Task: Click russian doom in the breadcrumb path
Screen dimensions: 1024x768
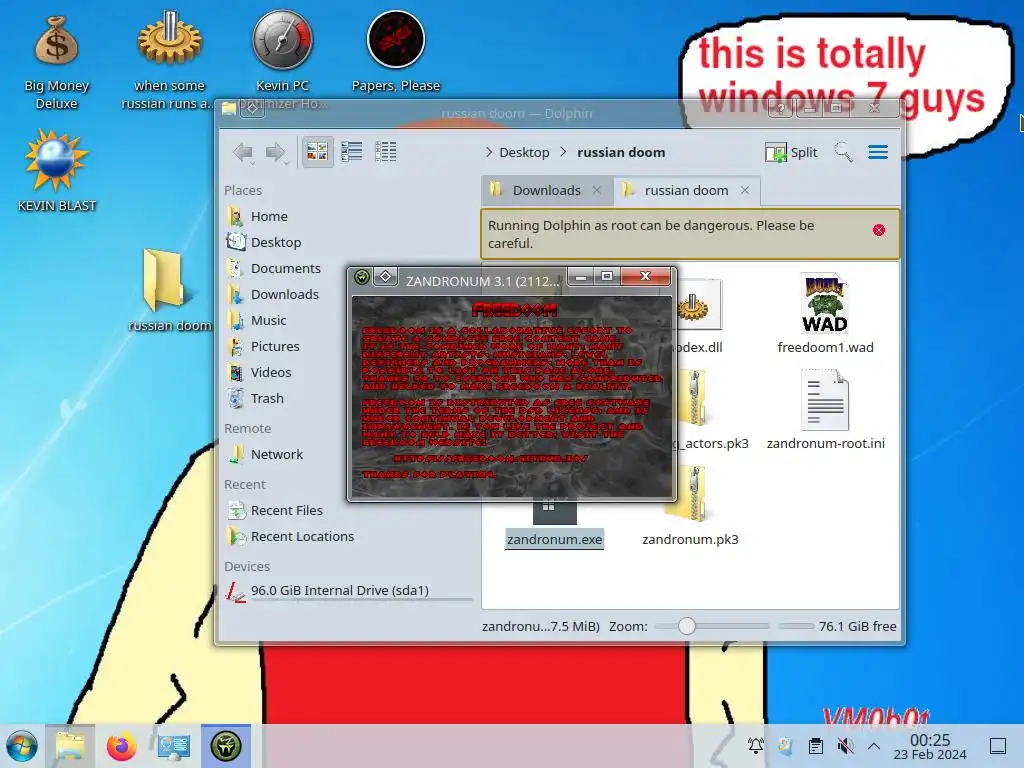Action: point(621,152)
